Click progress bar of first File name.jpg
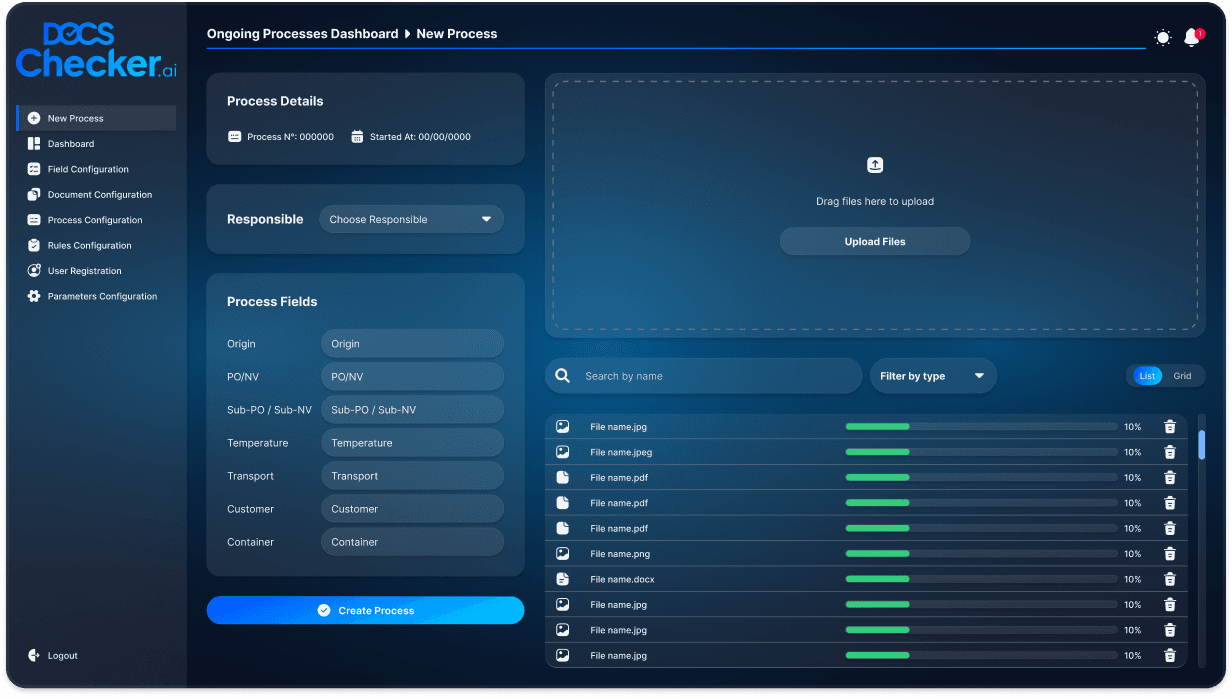 coord(981,427)
